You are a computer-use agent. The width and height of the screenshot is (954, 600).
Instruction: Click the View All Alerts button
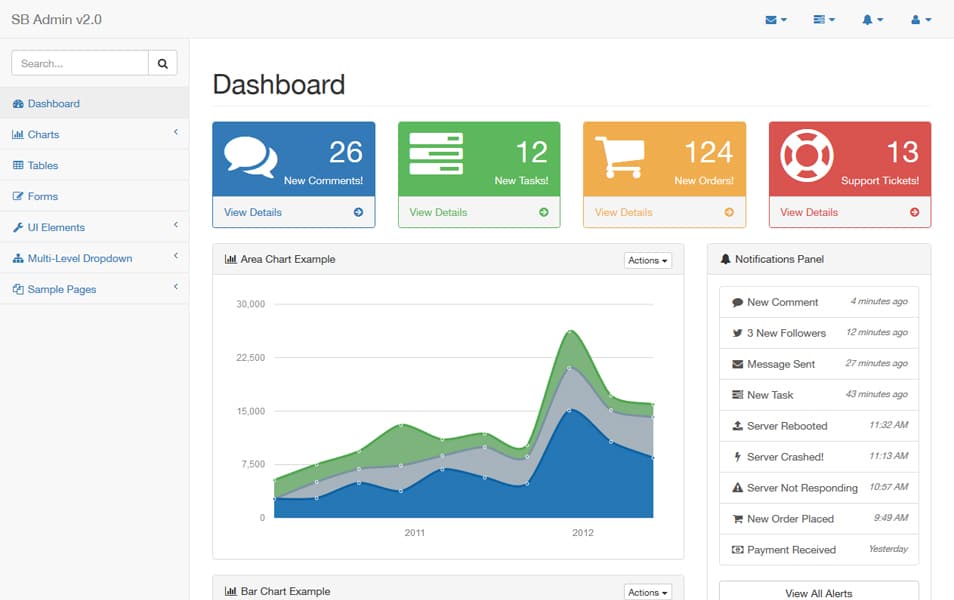(x=818, y=592)
